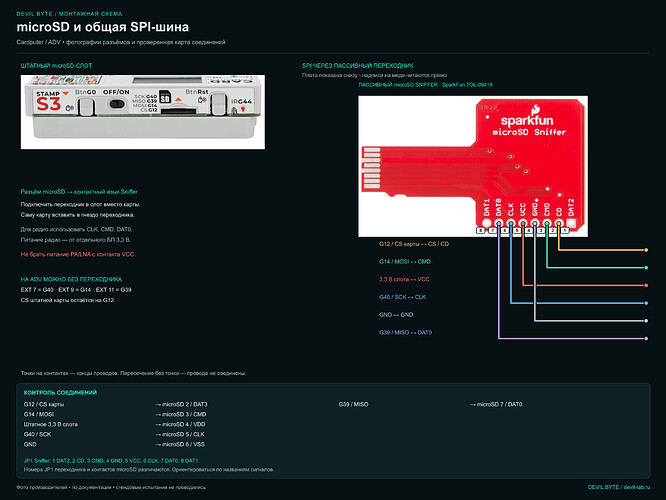
Task: Click the STAMP S3 label in device photo
Action: [49, 101]
